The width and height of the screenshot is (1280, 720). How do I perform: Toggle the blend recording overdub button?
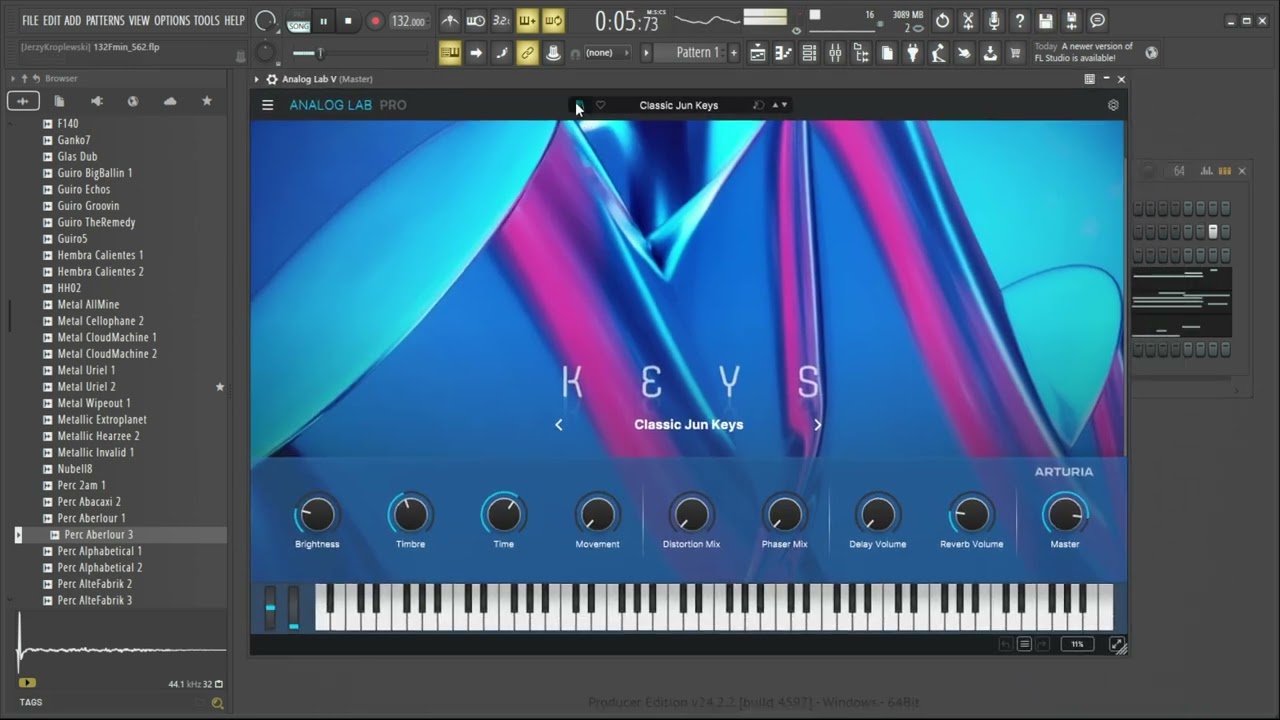pyautogui.click(x=528, y=21)
